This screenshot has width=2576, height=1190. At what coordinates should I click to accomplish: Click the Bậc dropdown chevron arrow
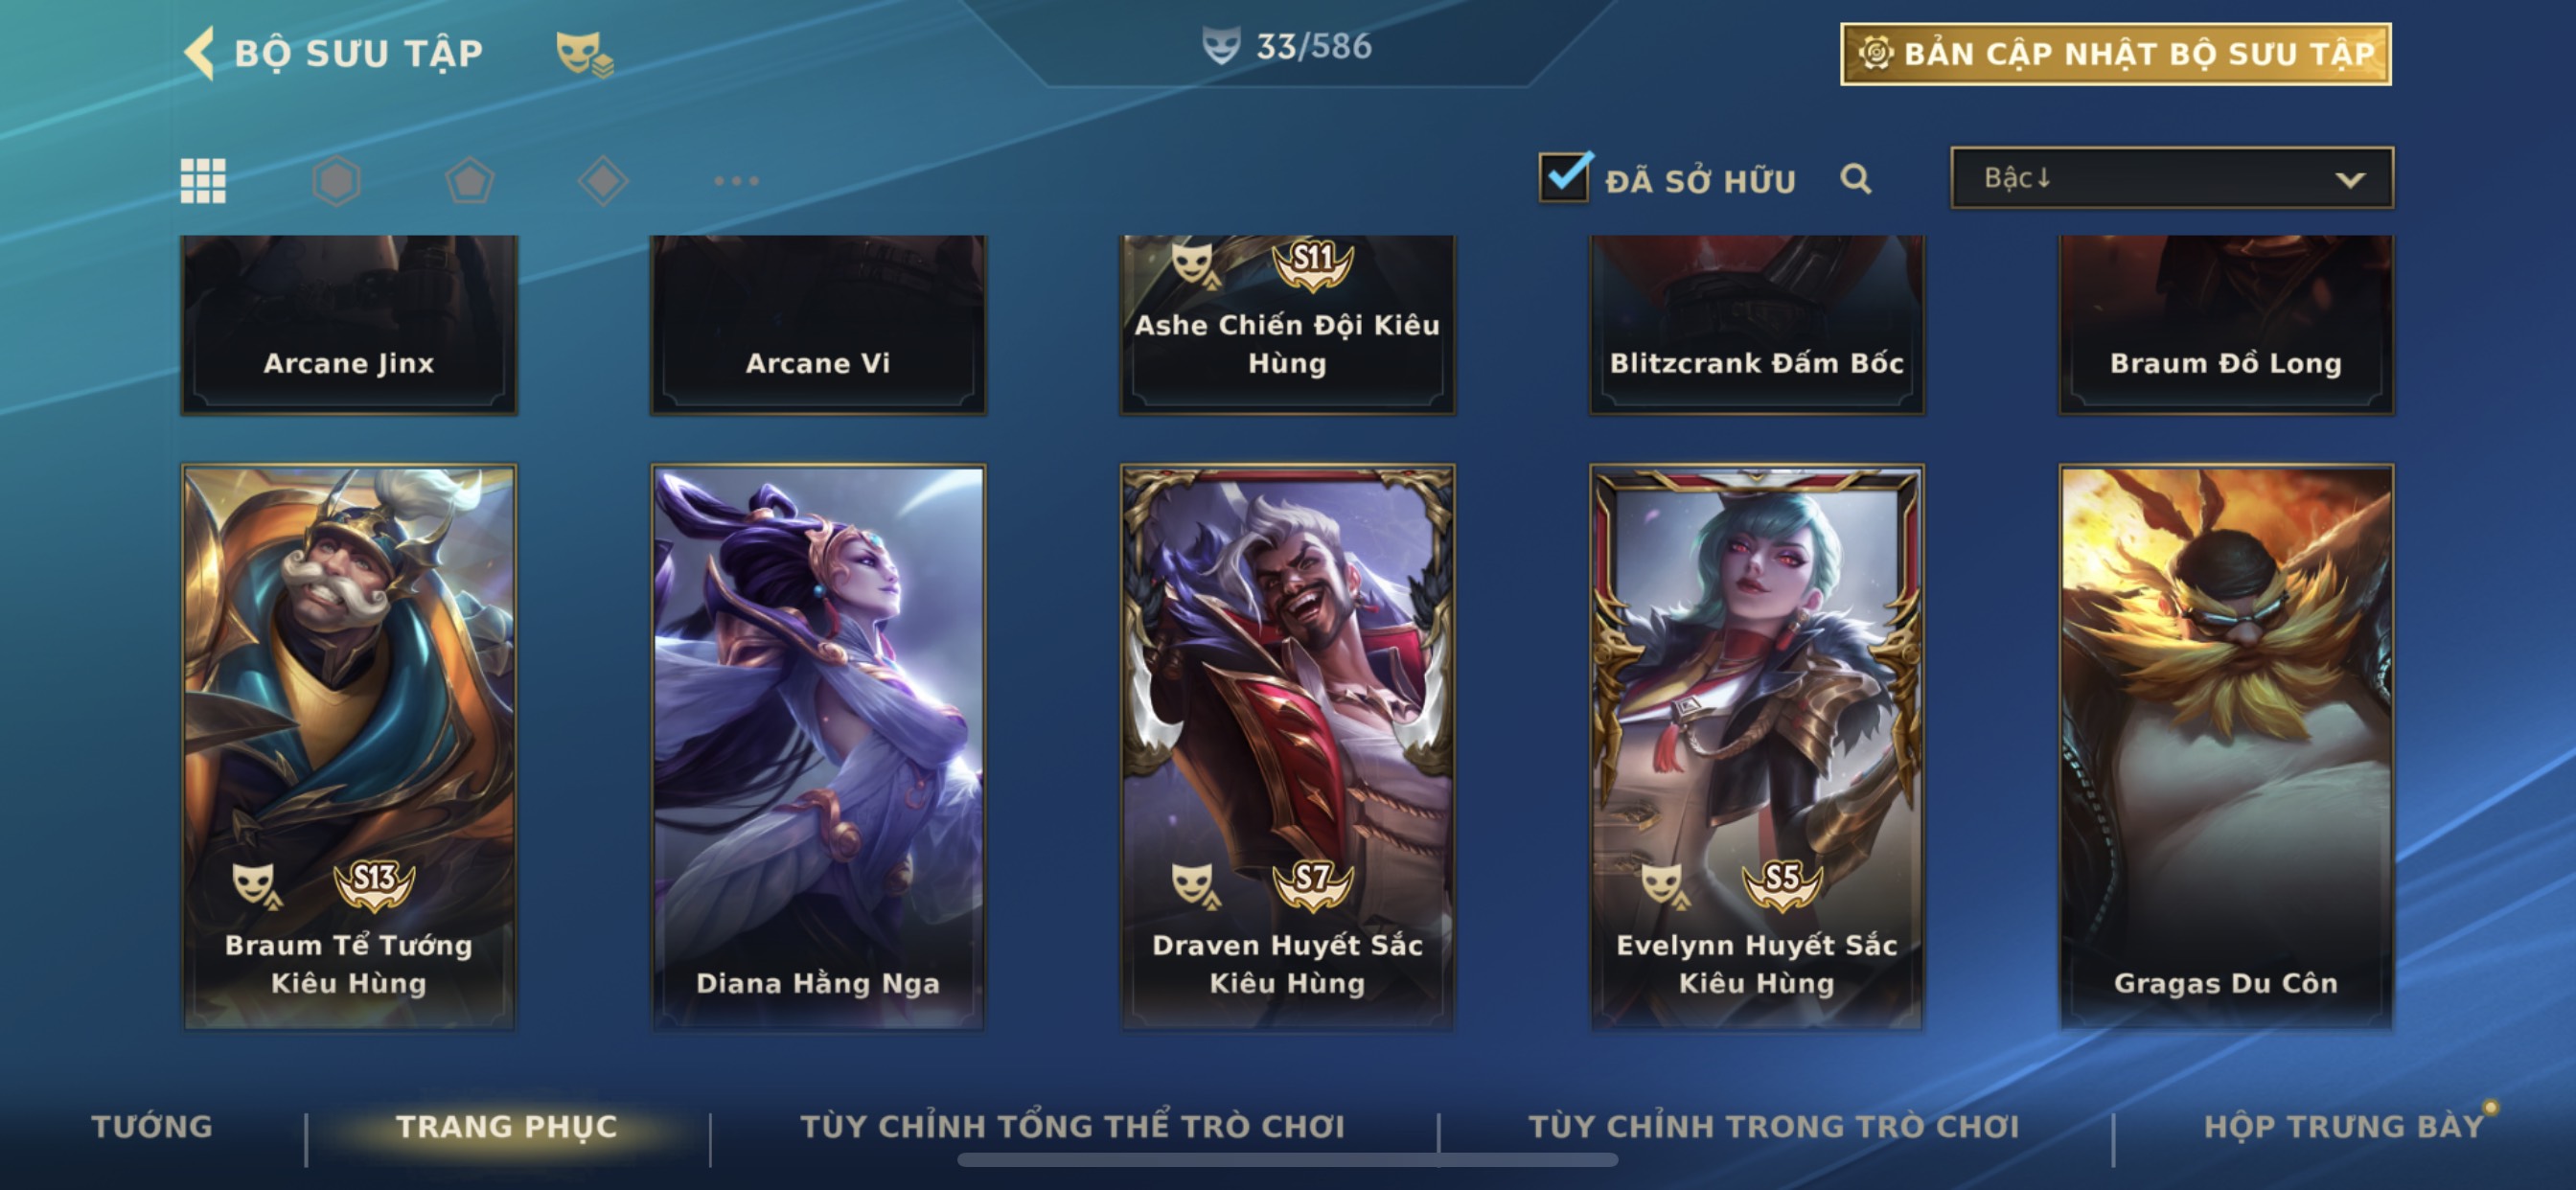click(x=2350, y=180)
